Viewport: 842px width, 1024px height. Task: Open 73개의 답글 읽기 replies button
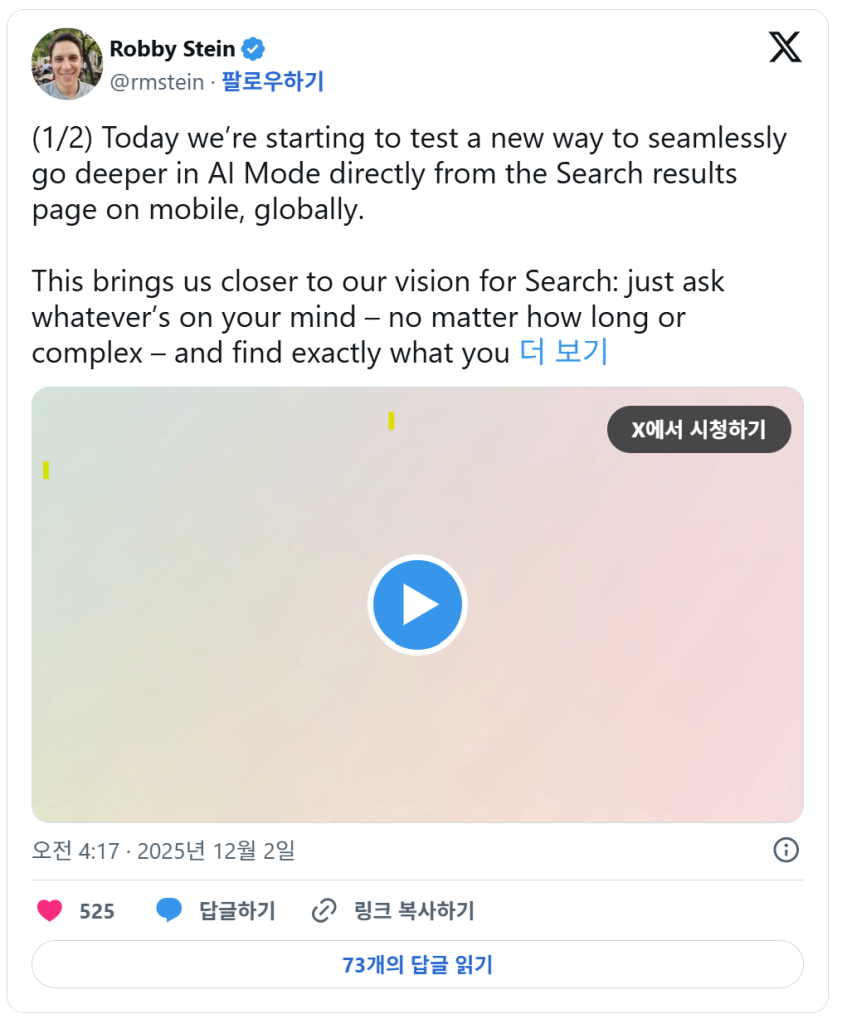tap(417, 965)
